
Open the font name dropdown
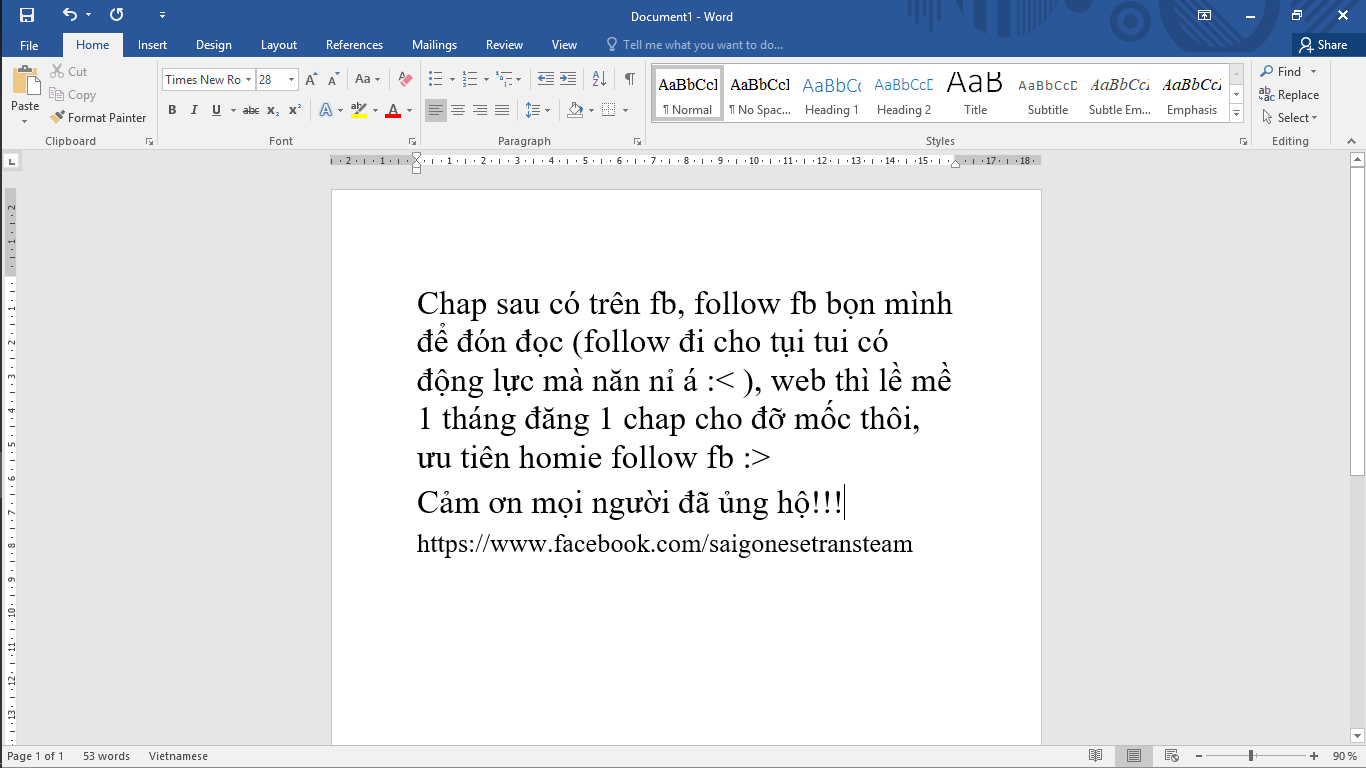[248, 80]
